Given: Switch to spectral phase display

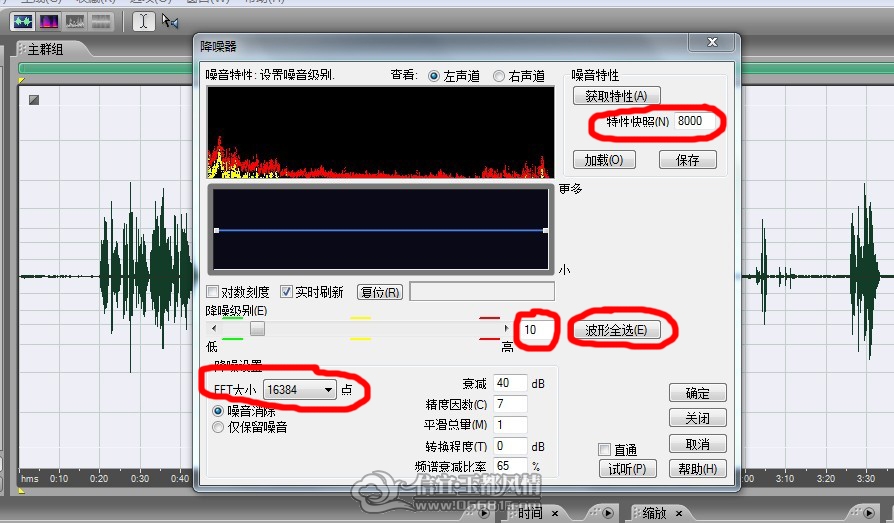Looking at the screenshot, I should pyautogui.click(x=101, y=22).
